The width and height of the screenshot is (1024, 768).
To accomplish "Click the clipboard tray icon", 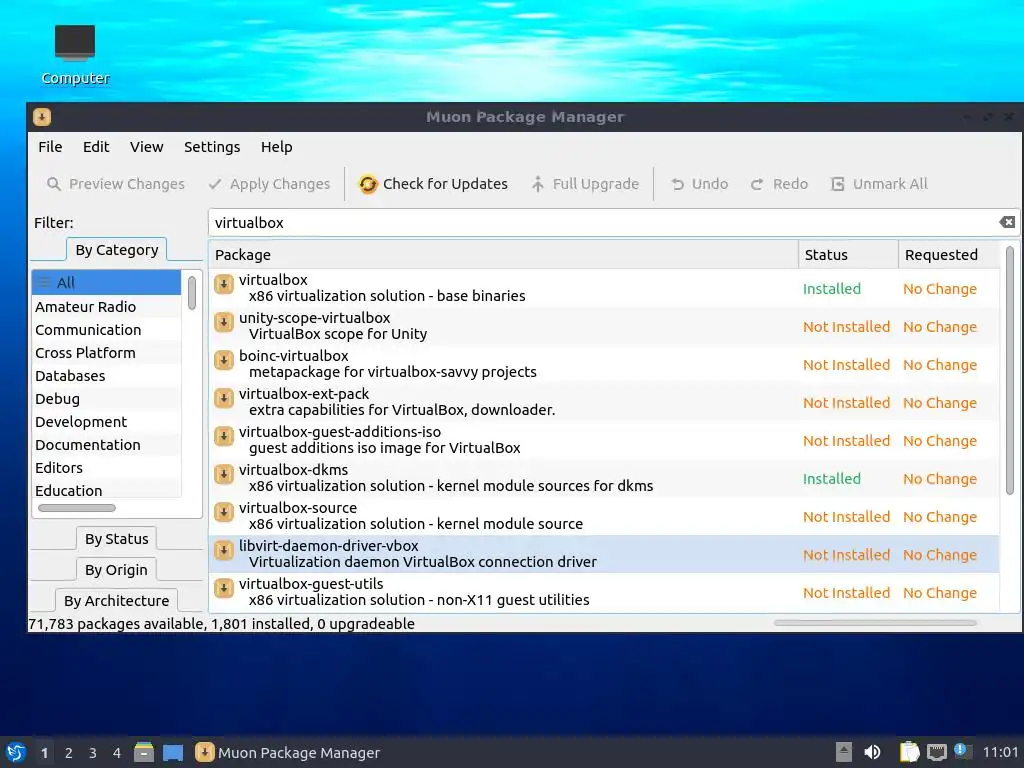I will [x=909, y=752].
